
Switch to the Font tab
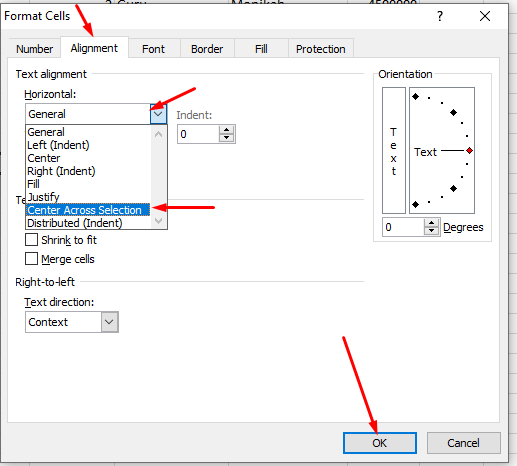coord(153,49)
